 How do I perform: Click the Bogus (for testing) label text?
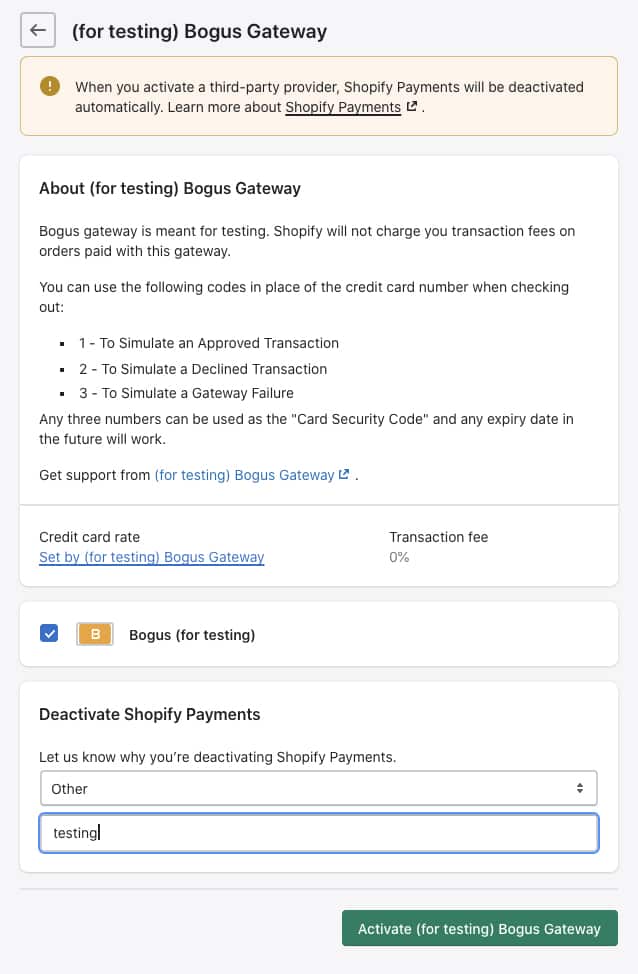pyautogui.click(x=192, y=635)
